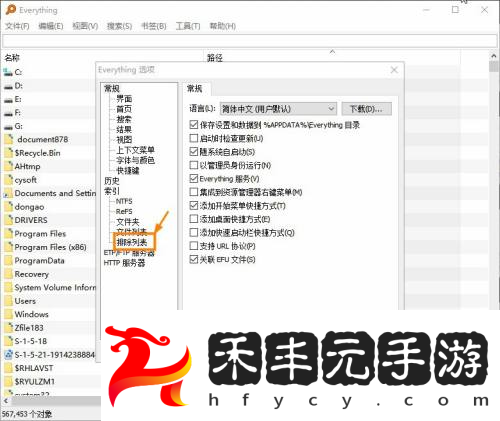Screen dimensions: 500x421
Task: Select the ProgramData folder icon
Action: (9, 261)
